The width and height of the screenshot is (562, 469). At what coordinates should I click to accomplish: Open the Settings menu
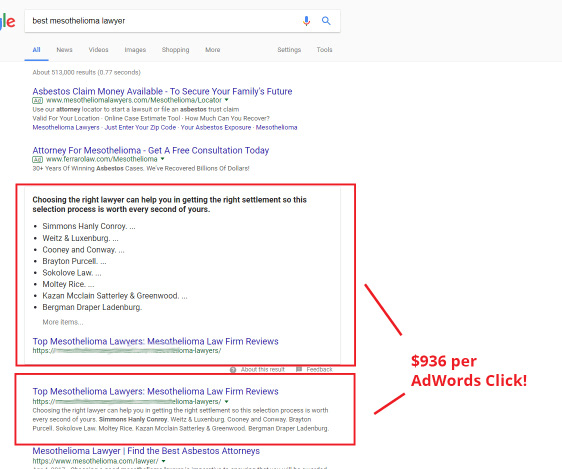(289, 50)
